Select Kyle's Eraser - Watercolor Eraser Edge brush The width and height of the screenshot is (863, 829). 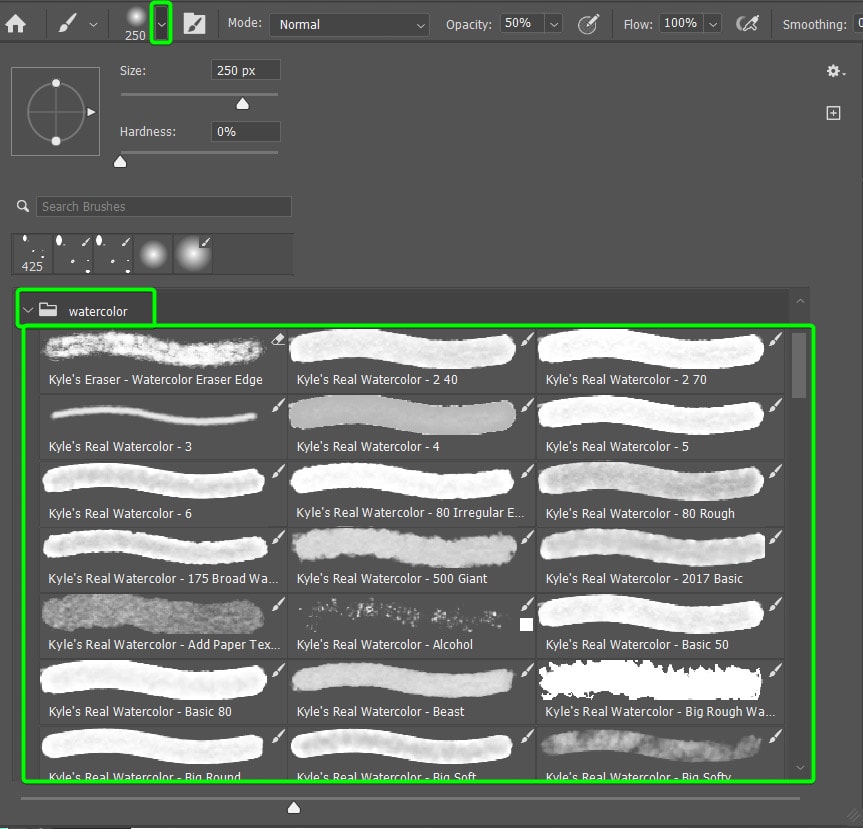pyautogui.click(x=163, y=361)
